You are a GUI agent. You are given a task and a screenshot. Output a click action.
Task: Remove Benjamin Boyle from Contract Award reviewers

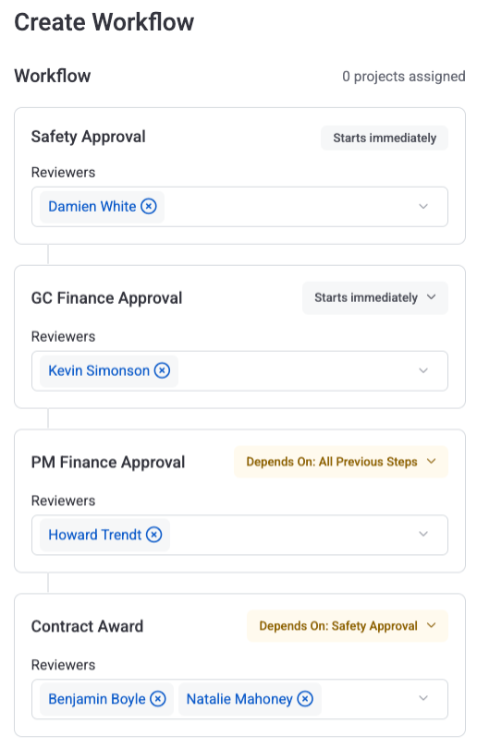[x=158, y=699]
